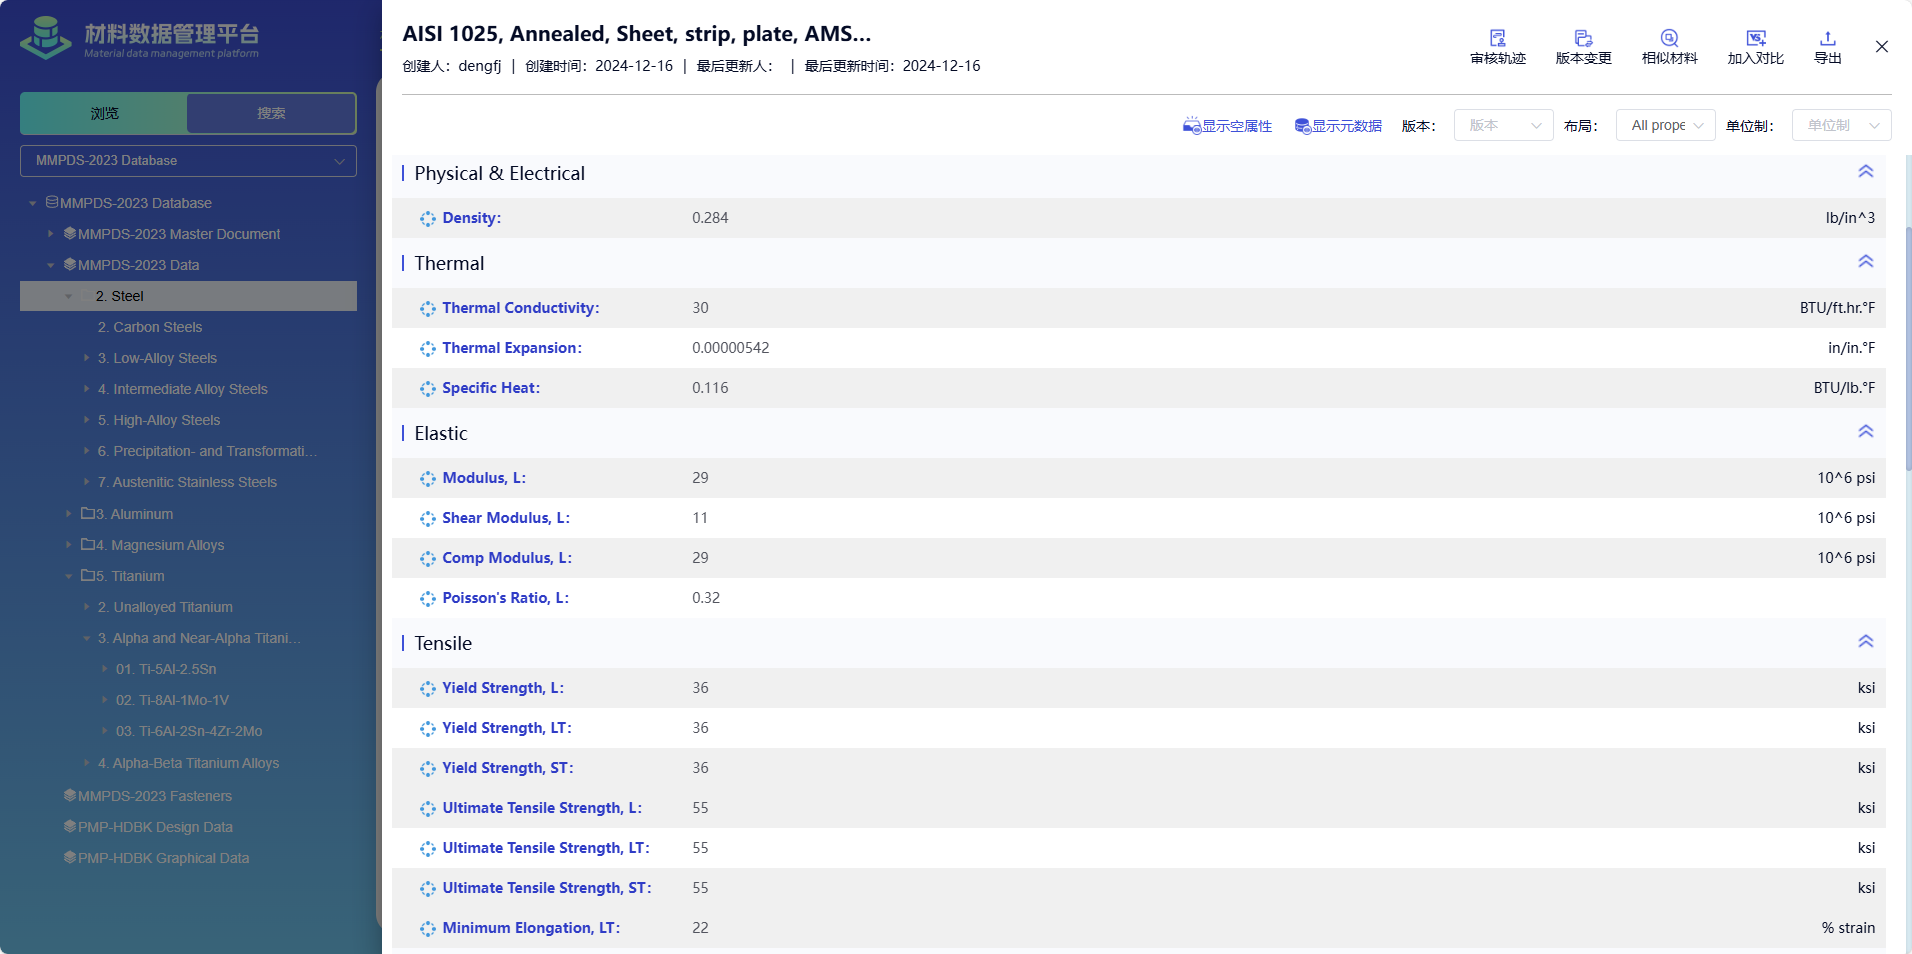Click the Yield Strength, LT property icon
1912x954 pixels.
coord(428,729)
